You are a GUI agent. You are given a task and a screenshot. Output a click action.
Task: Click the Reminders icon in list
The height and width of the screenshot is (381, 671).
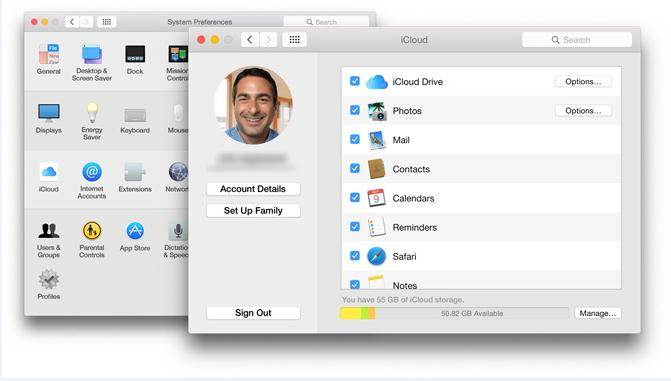377,227
